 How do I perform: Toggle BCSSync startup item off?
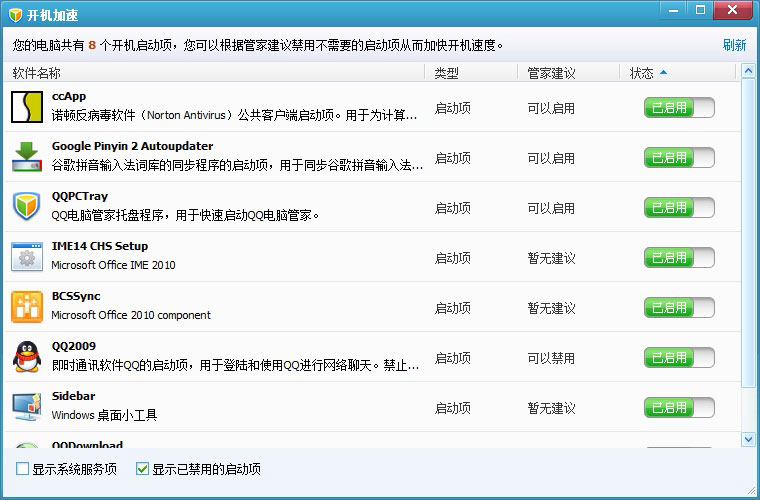point(679,308)
